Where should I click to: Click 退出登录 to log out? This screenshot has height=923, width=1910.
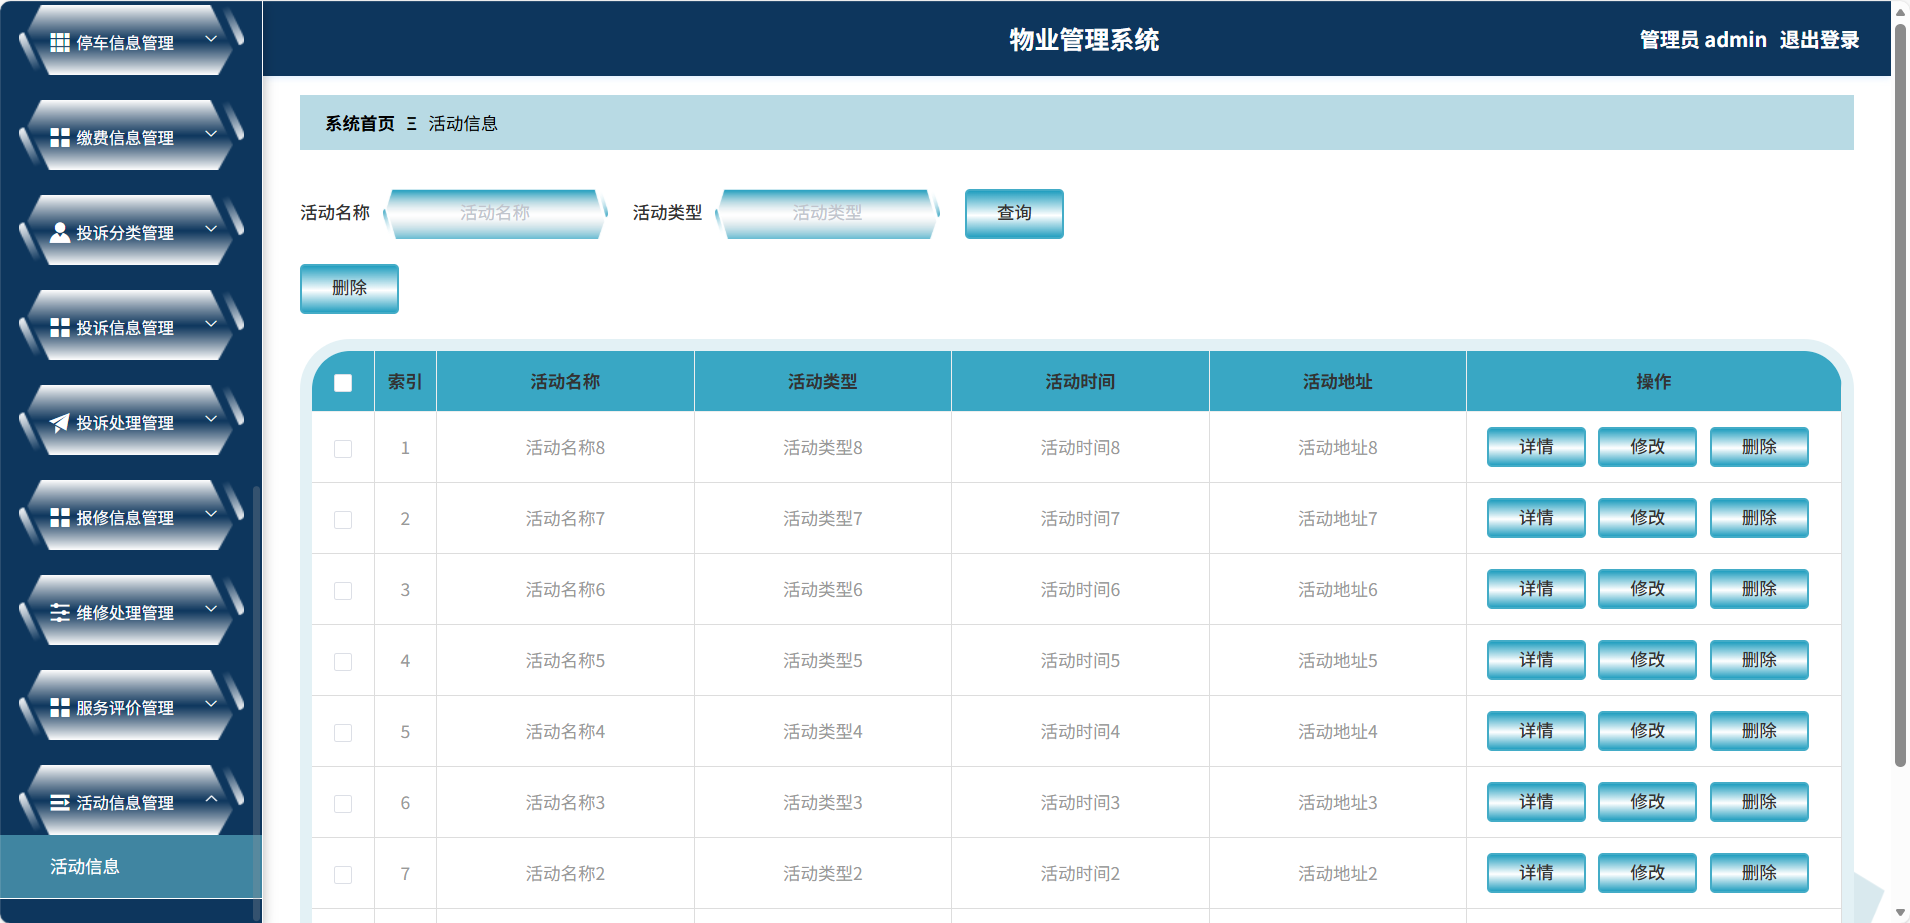[x=1819, y=40]
